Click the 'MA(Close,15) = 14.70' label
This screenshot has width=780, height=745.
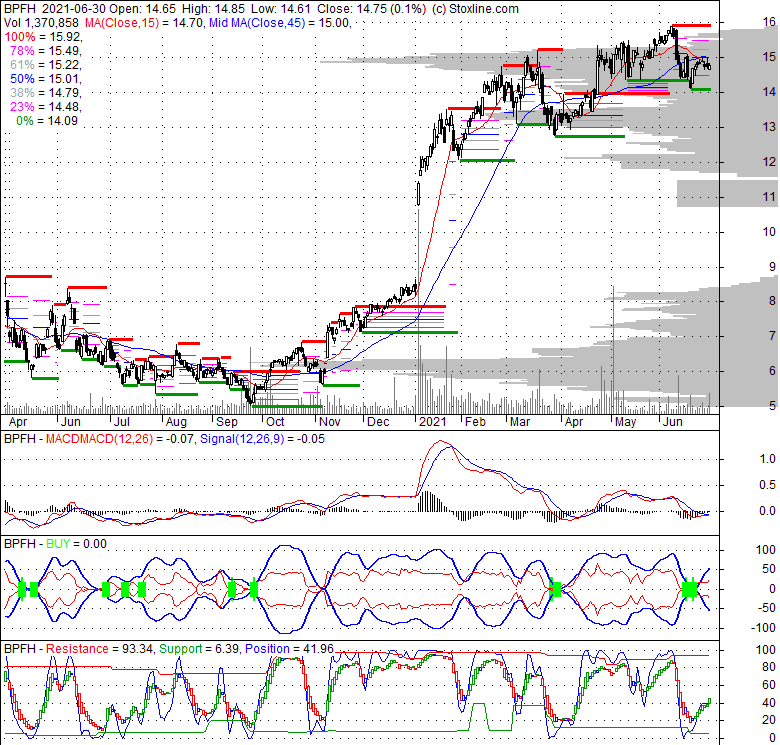coord(145,22)
